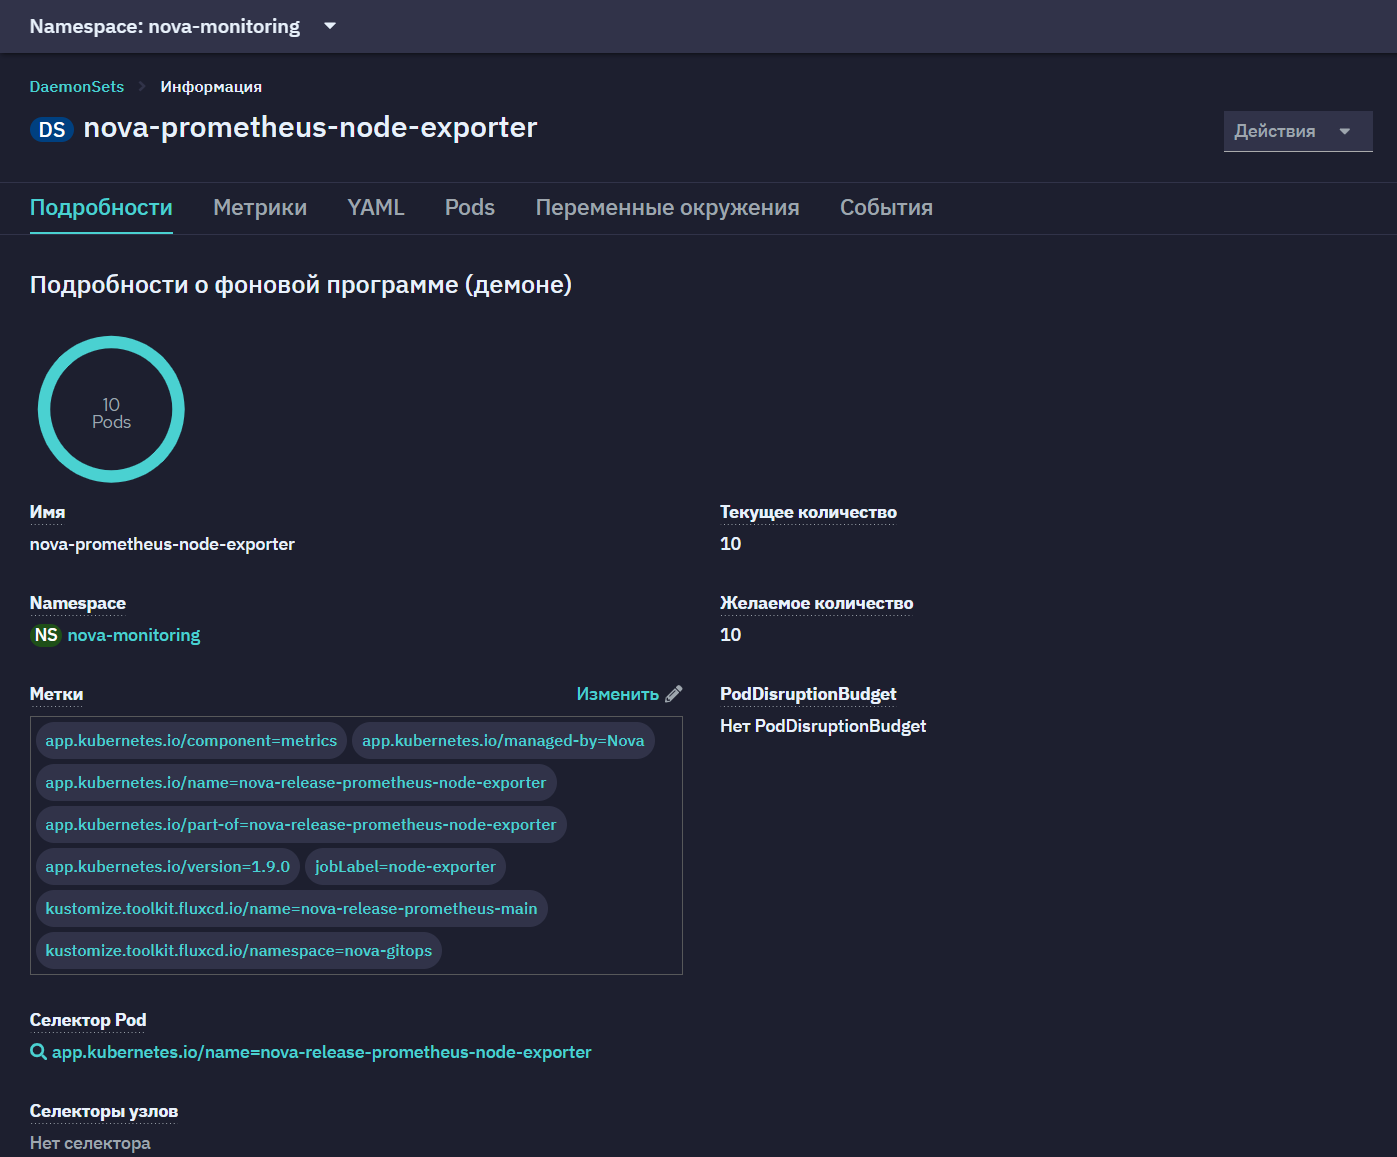Click the kustomize namespace=nova-gitops label
The width and height of the screenshot is (1397, 1157).
239,951
